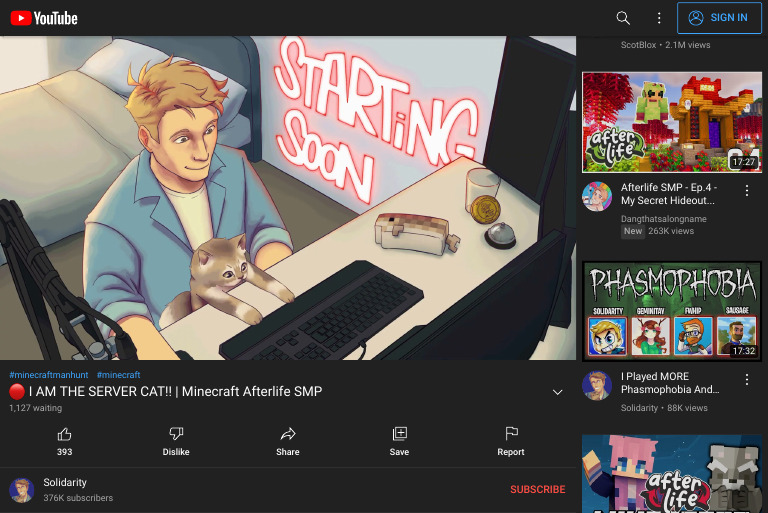Open the Solidarity channel avatar
Image resolution: width=768 pixels, height=513 pixels.
tap(22, 490)
